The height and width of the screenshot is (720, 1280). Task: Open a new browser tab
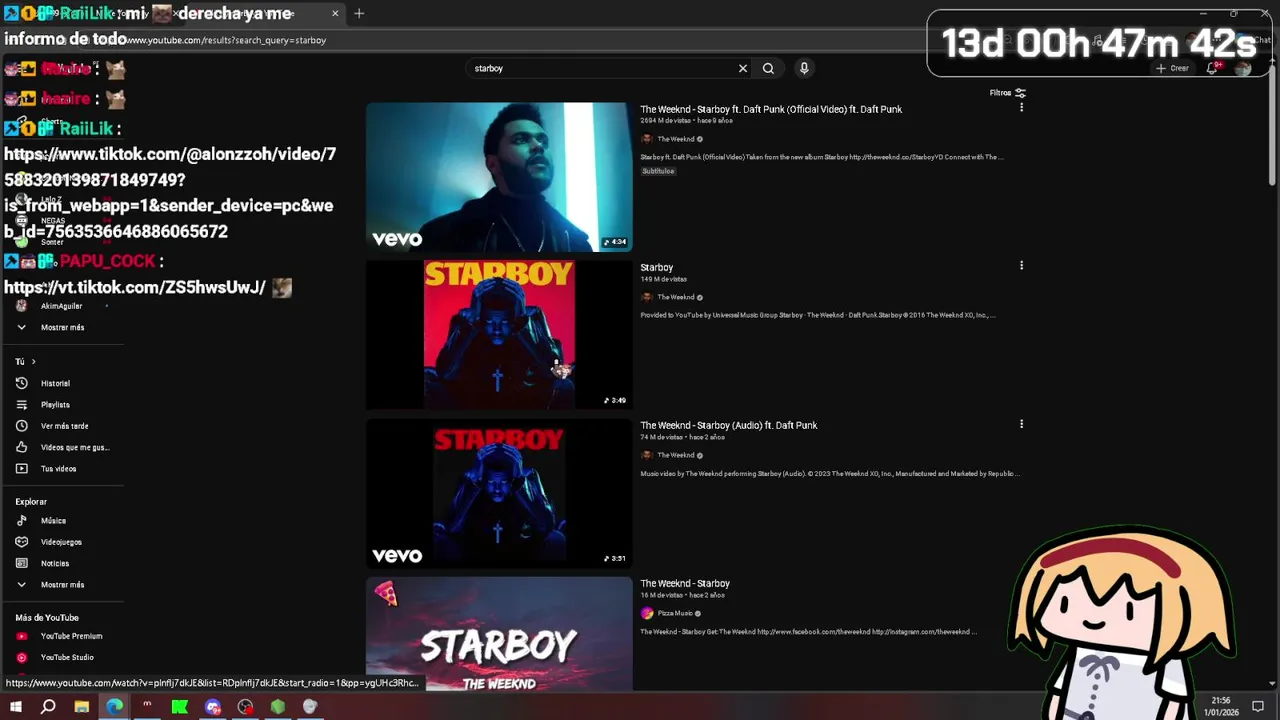point(359,13)
